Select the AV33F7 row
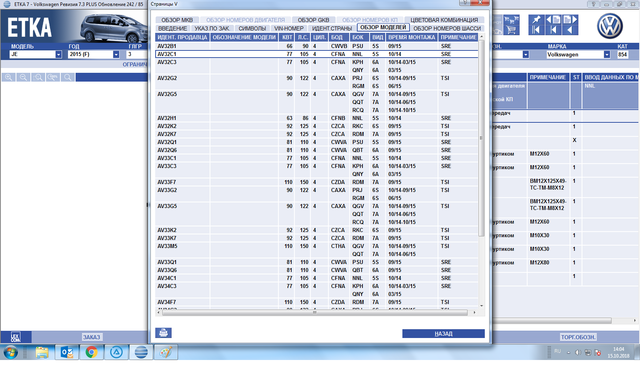Screen dimensions: 640x366 tap(317, 182)
